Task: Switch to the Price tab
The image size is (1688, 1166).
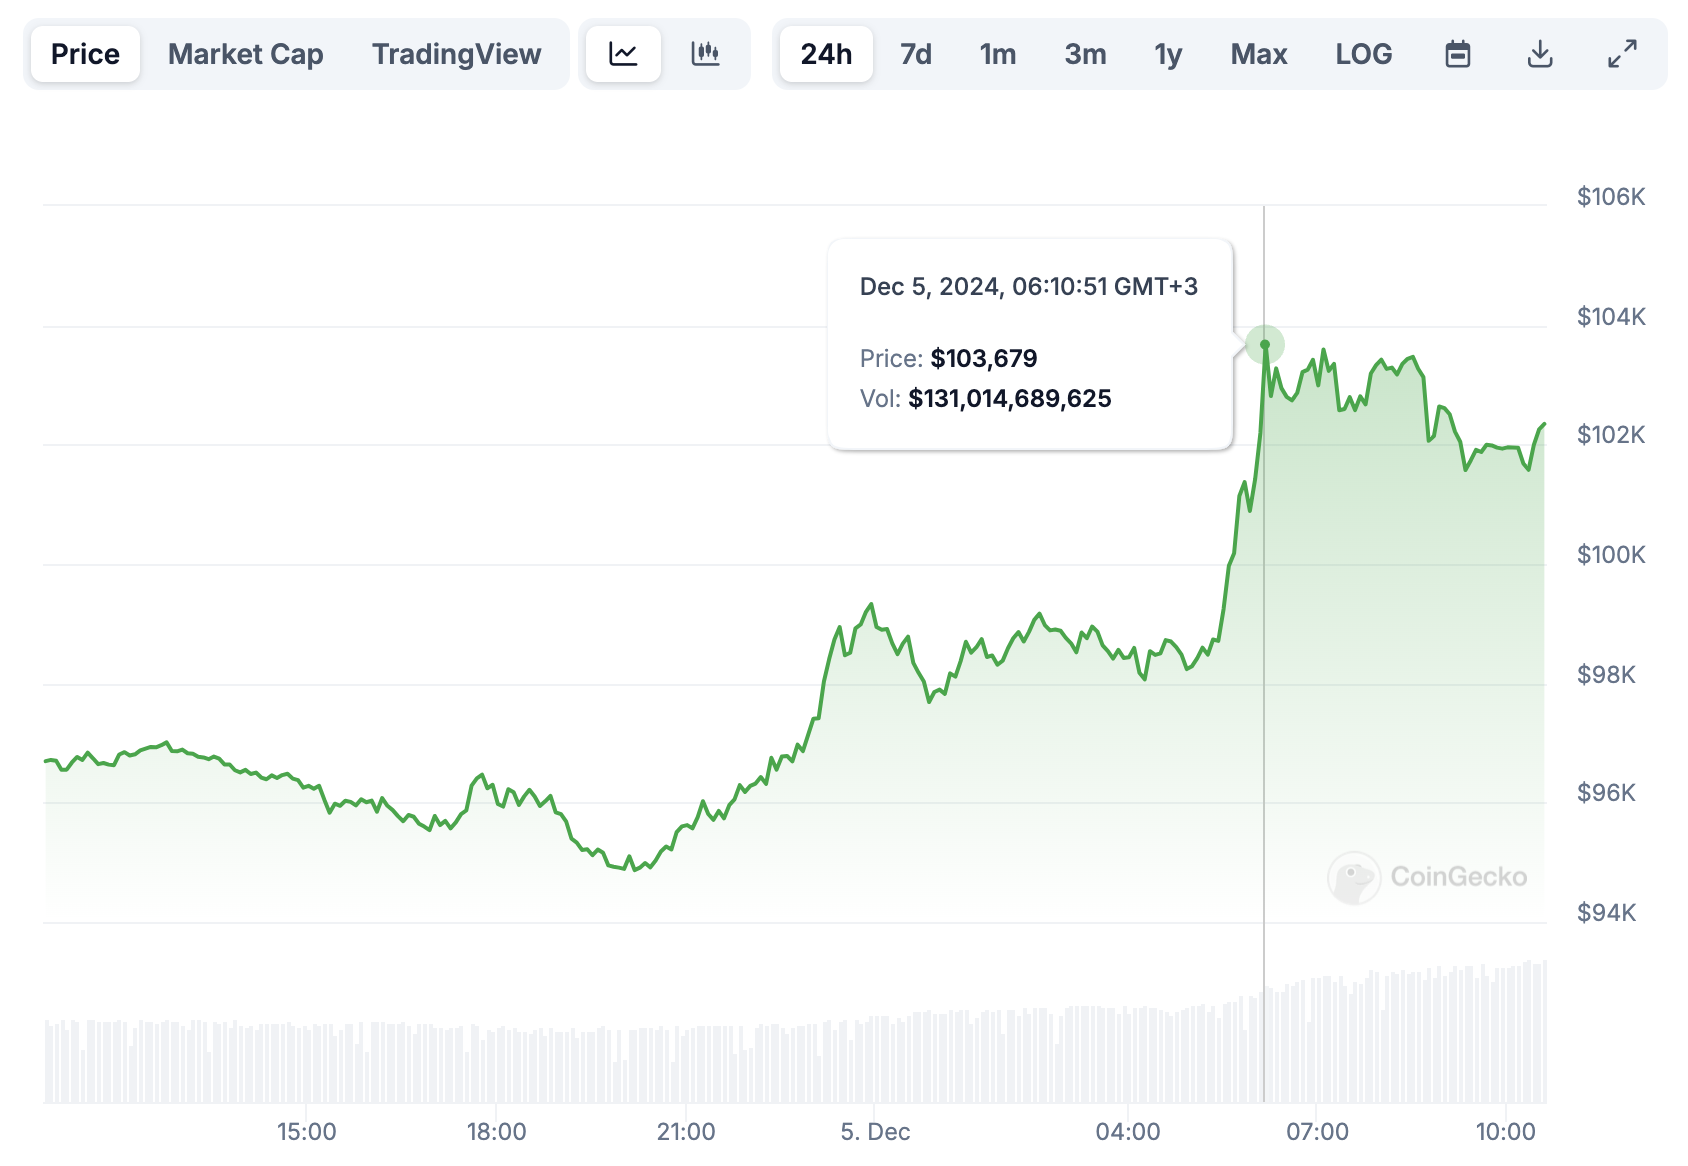Action: 85,54
